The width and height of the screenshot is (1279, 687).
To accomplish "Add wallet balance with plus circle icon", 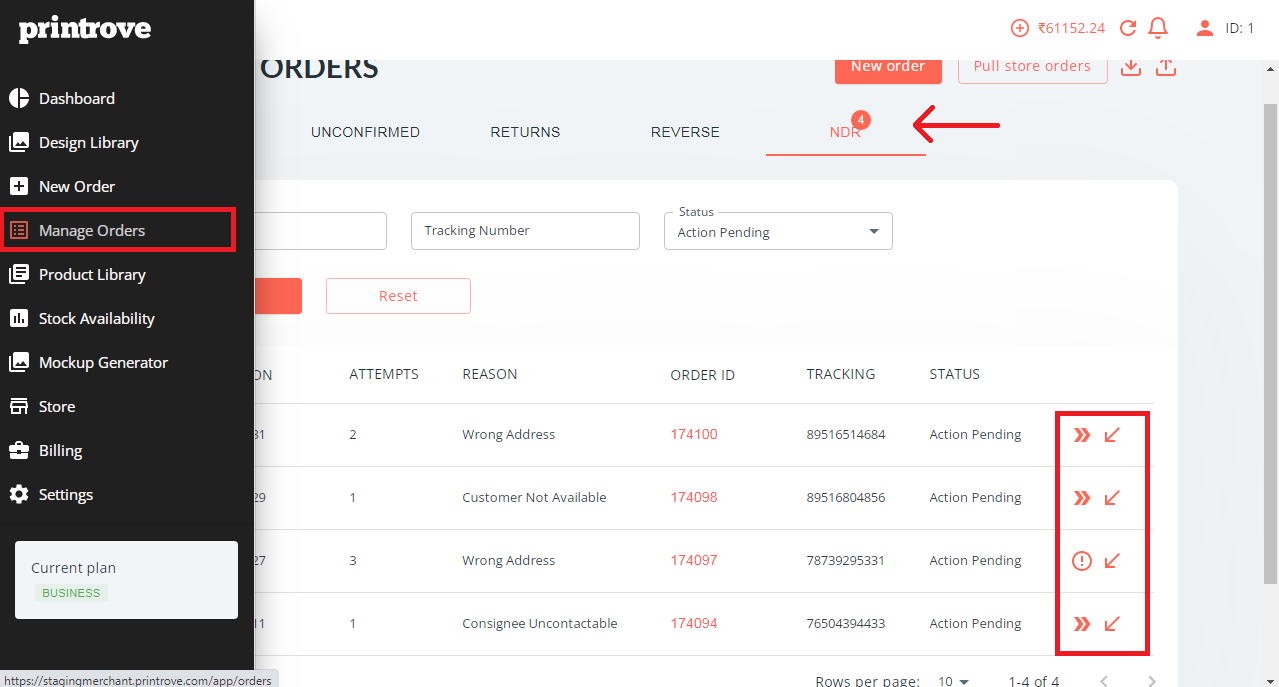I will pos(1020,28).
